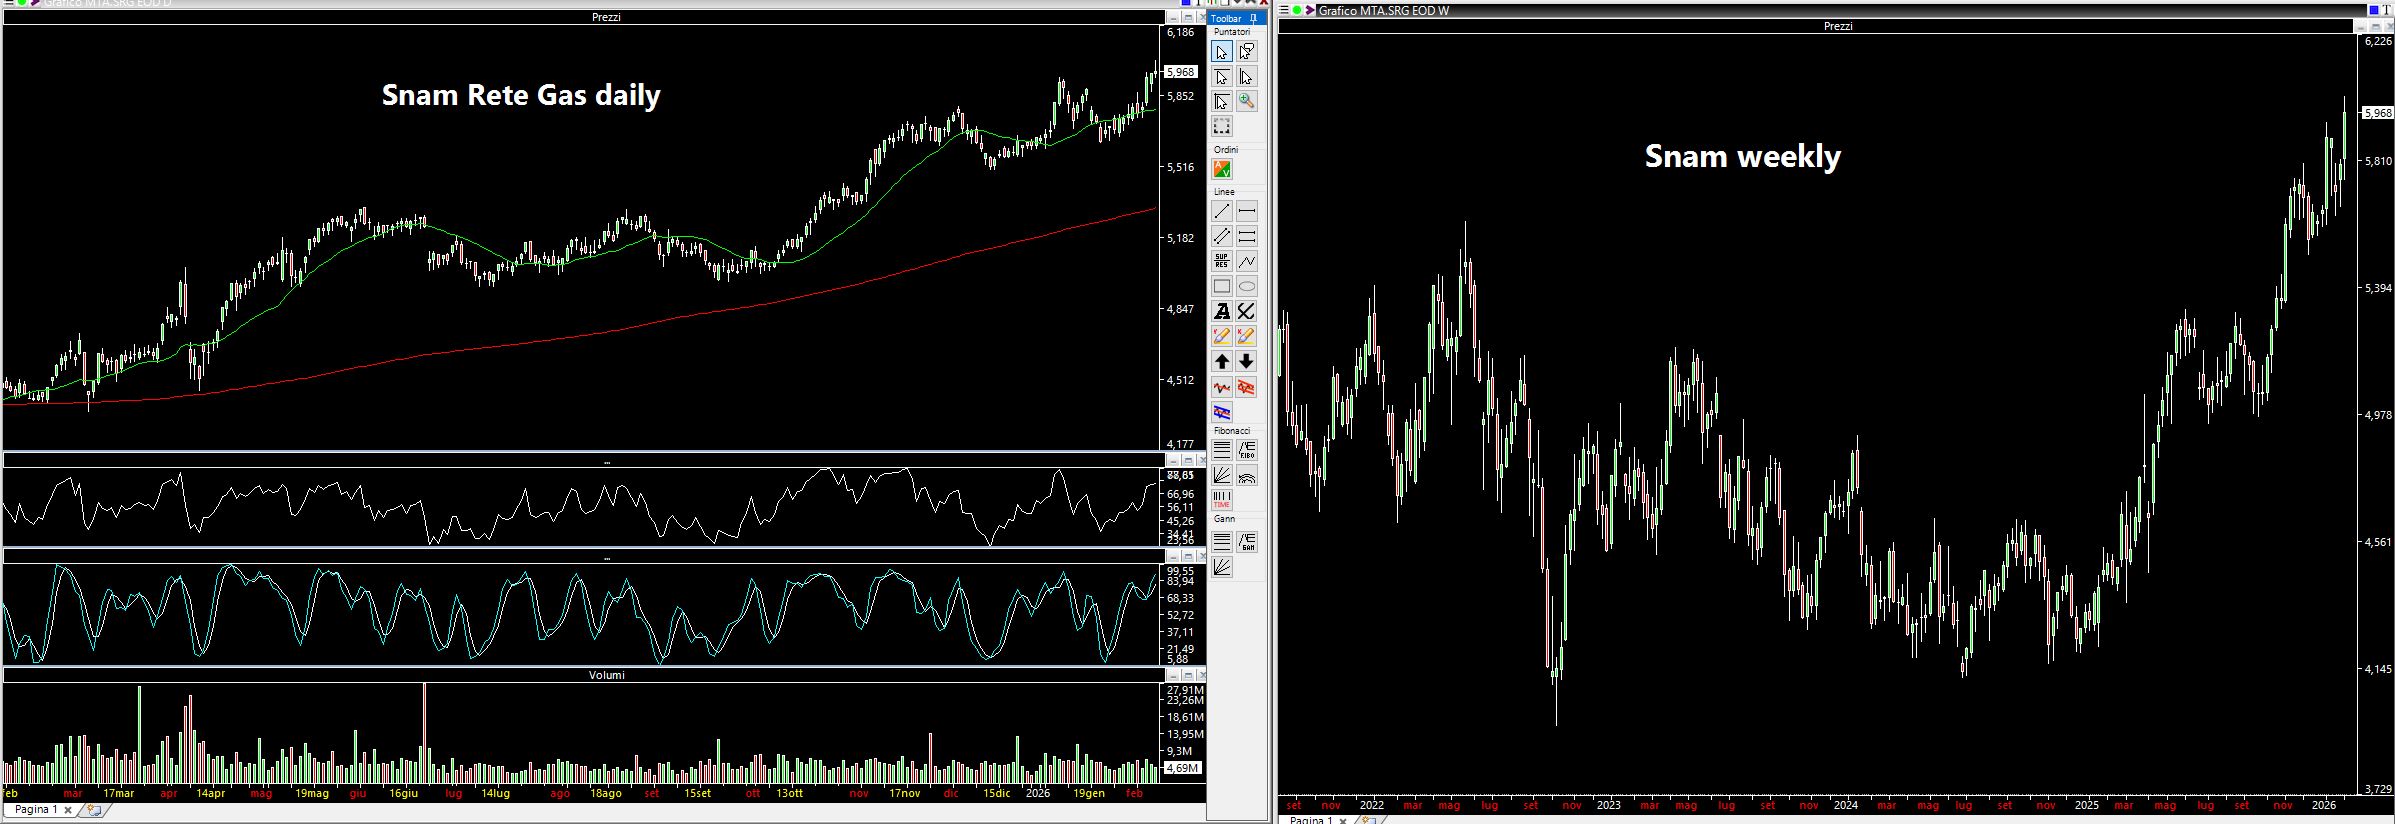This screenshot has height=824, width=2395.
Task: Click the '17mar' date on daily axis
Action: coord(119,793)
